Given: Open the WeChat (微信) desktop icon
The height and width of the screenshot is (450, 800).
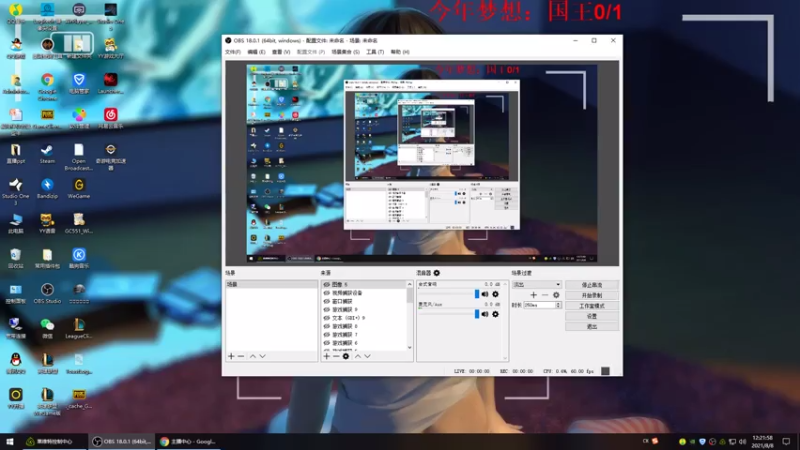Looking at the screenshot, I should 47,329.
